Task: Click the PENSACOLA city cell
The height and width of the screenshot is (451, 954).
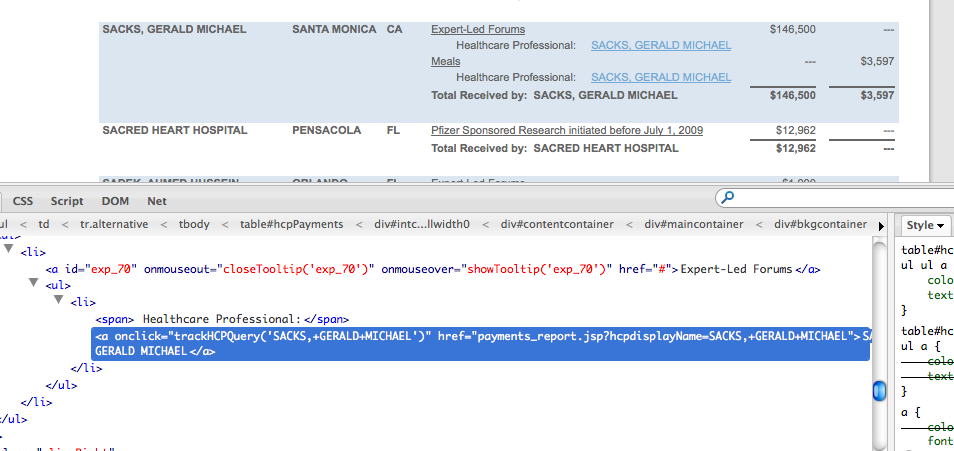Action: 326,130
